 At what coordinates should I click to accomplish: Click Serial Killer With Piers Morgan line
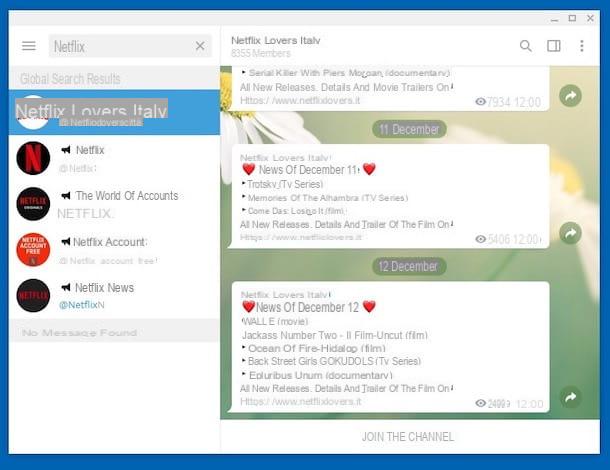[346, 73]
